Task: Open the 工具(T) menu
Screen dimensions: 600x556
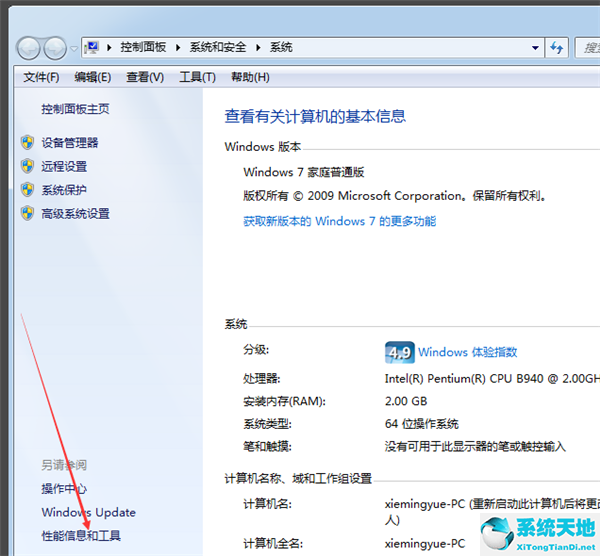Action: point(197,77)
